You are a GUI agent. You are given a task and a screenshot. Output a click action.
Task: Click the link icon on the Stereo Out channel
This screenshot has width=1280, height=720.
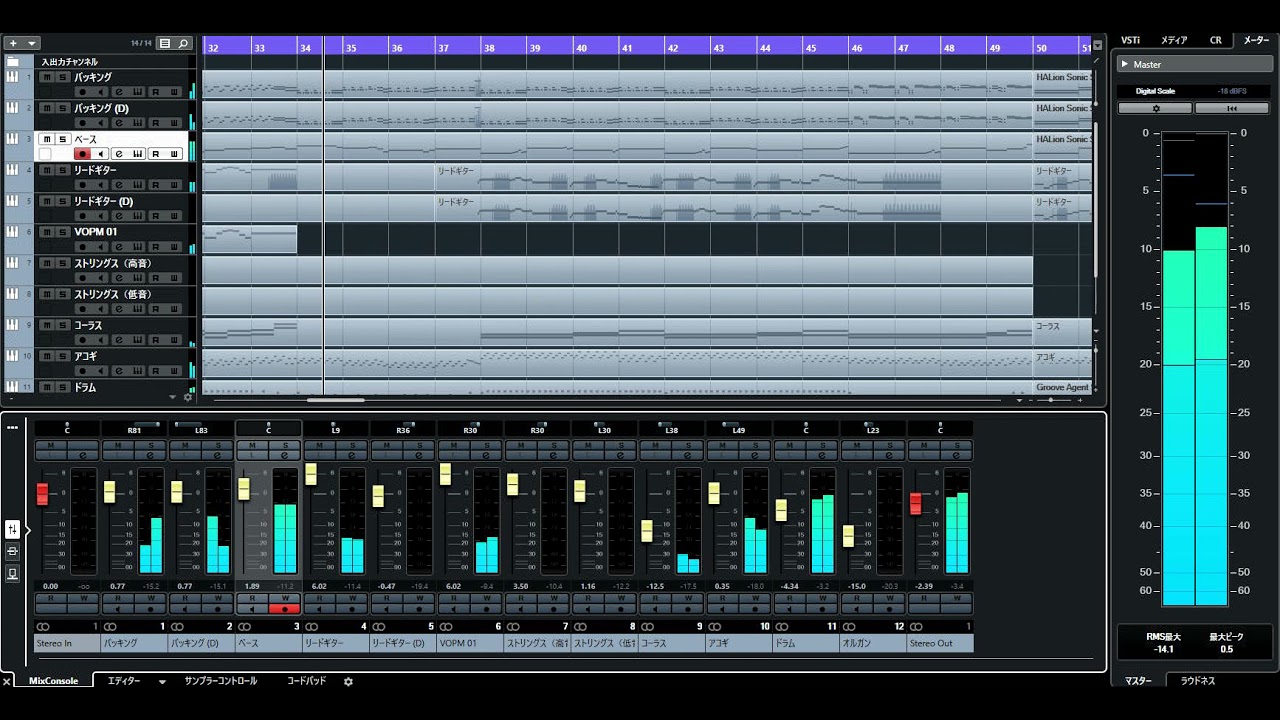click(x=914, y=627)
